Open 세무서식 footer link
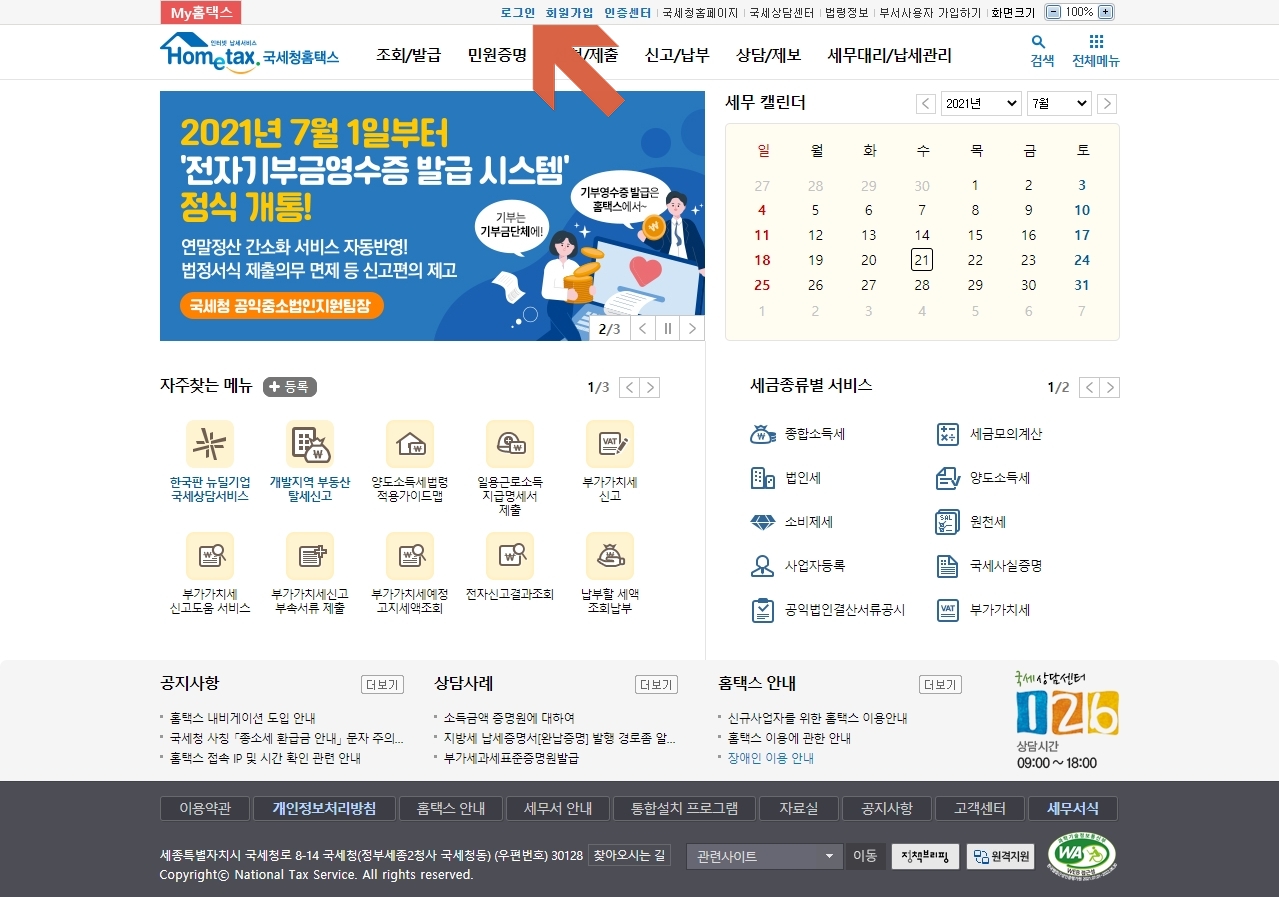 click(x=1073, y=808)
